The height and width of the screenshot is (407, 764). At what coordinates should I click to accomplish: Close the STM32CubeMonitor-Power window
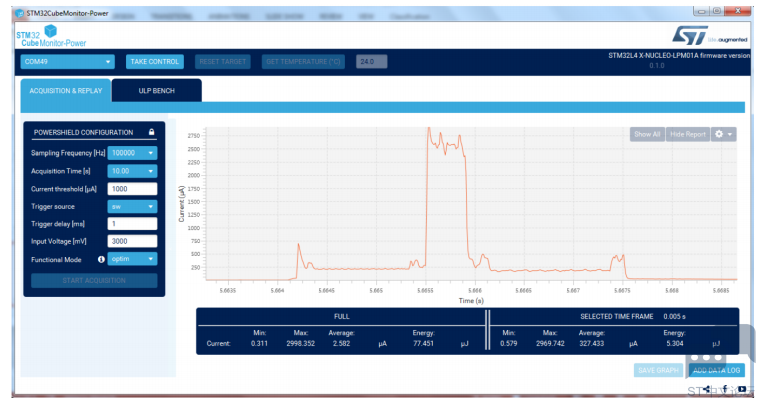click(738, 11)
